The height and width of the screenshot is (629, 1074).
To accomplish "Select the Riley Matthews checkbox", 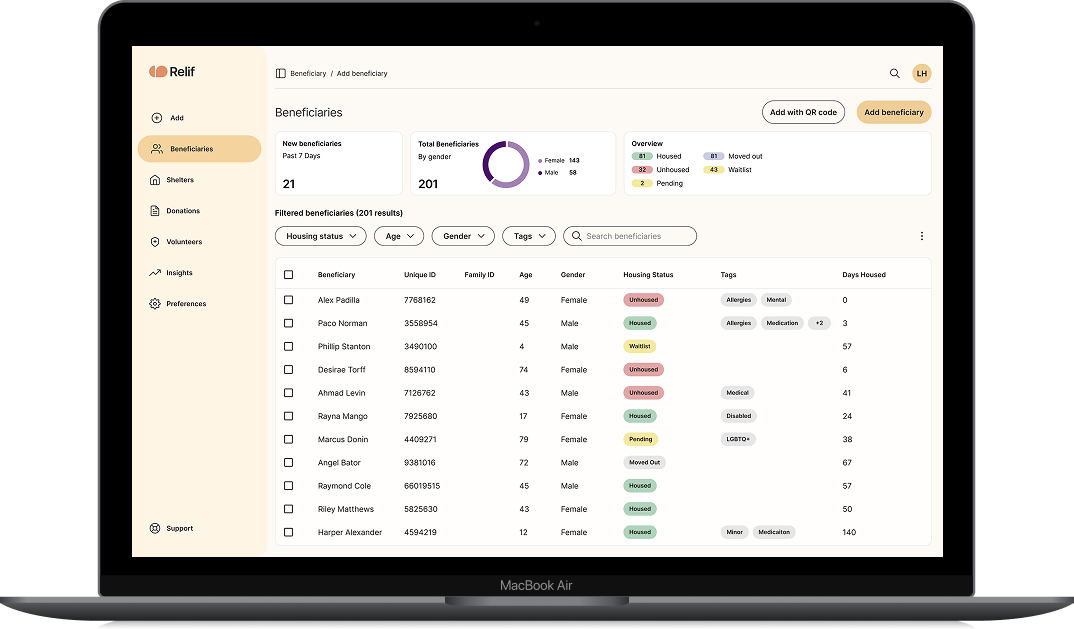I will (288, 509).
